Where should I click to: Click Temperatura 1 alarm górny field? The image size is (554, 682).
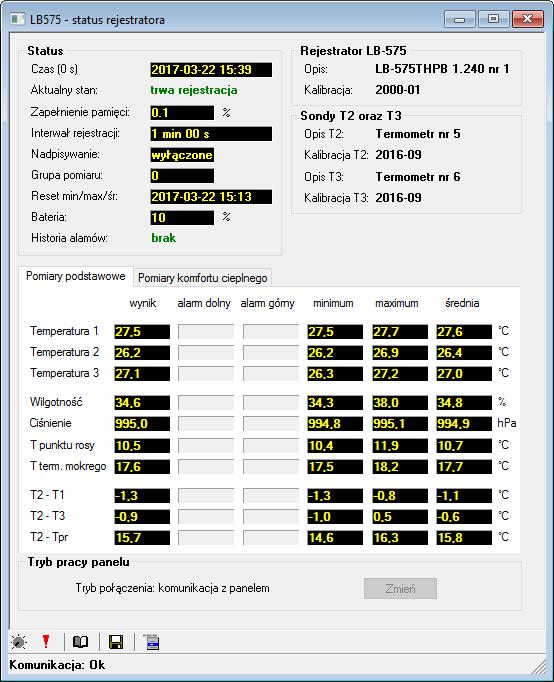270,331
